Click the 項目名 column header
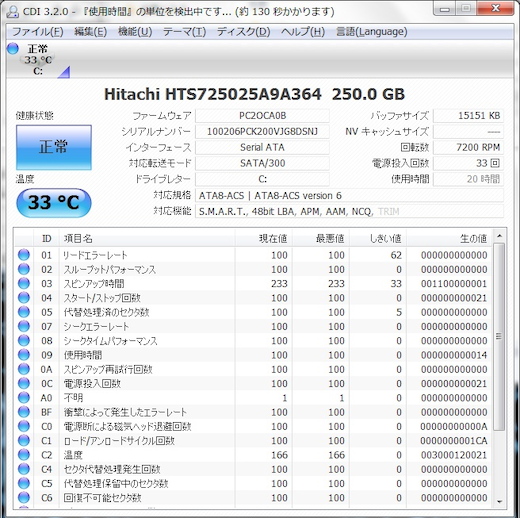This screenshot has height=518, width=520. pyautogui.click(x=147, y=238)
